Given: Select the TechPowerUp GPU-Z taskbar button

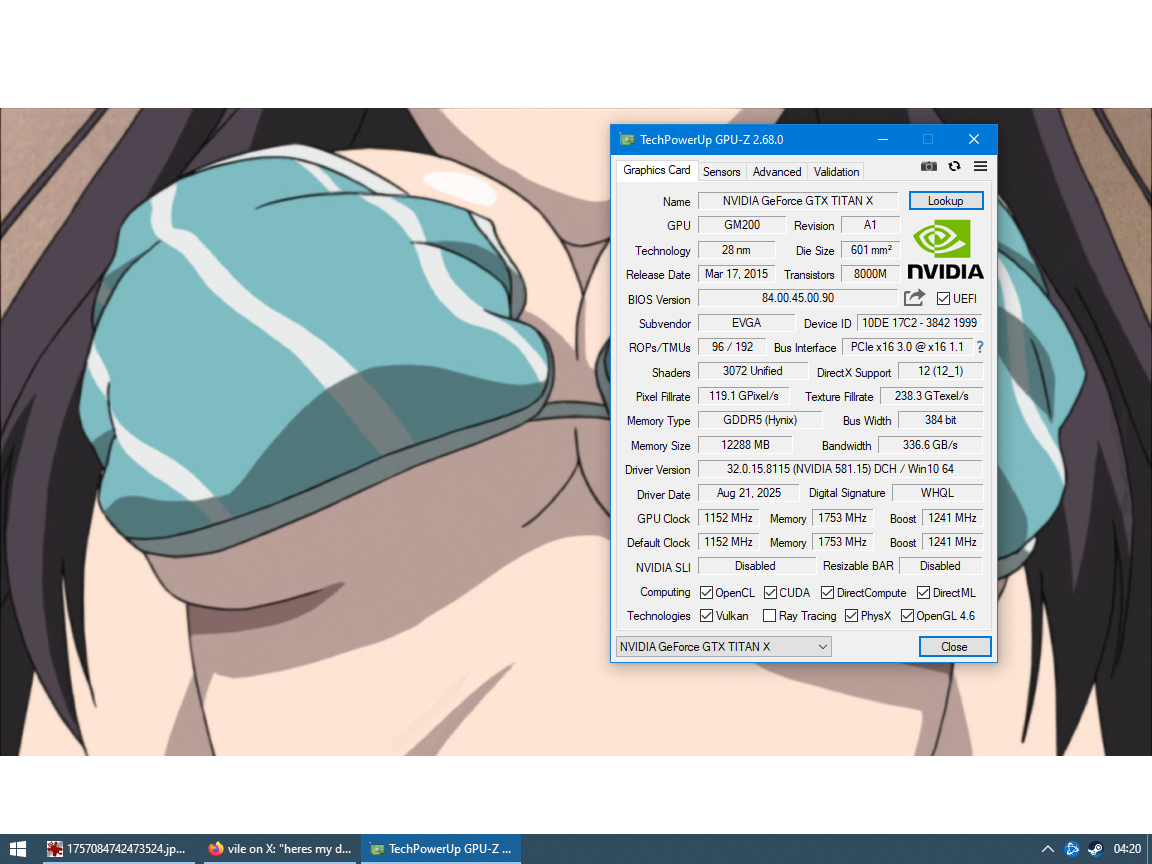Looking at the screenshot, I should pyautogui.click(x=441, y=849).
